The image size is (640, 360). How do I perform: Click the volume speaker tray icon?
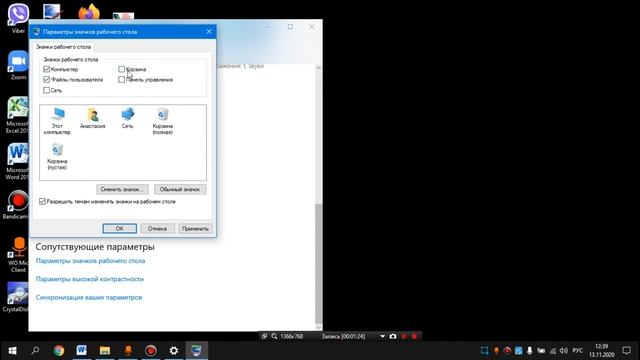click(x=564, y=351)
